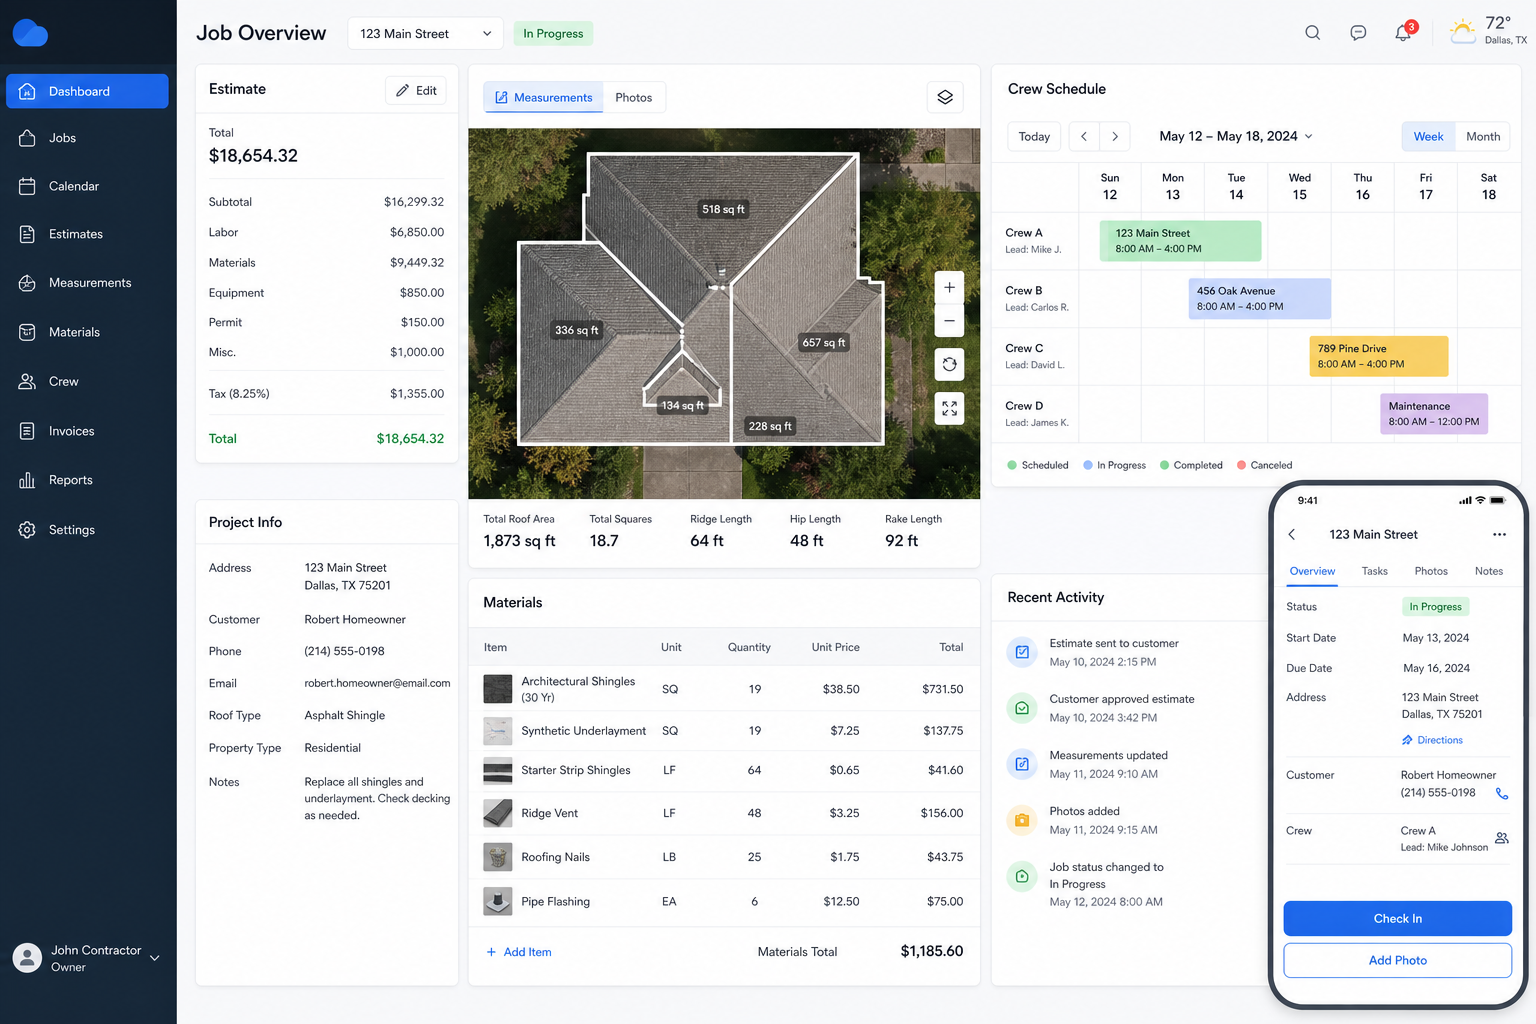Open Crew B 456 Oak Avenue block
The image size is (1536, 1024).
(1259, 298)
